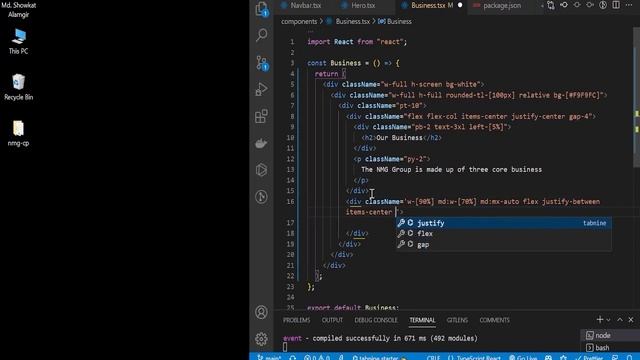Click the CRLF line ending indicator
The height and width of the screenshot is (360, 640).
(x=433, y=357)
